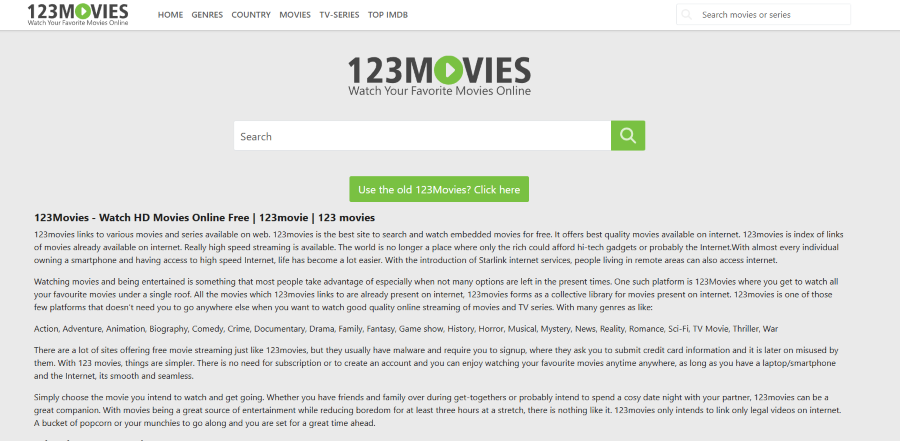Click the magnifier icon in header search
Image resolution: width=900 pixels, height=441 pixels.
[686, 15]
